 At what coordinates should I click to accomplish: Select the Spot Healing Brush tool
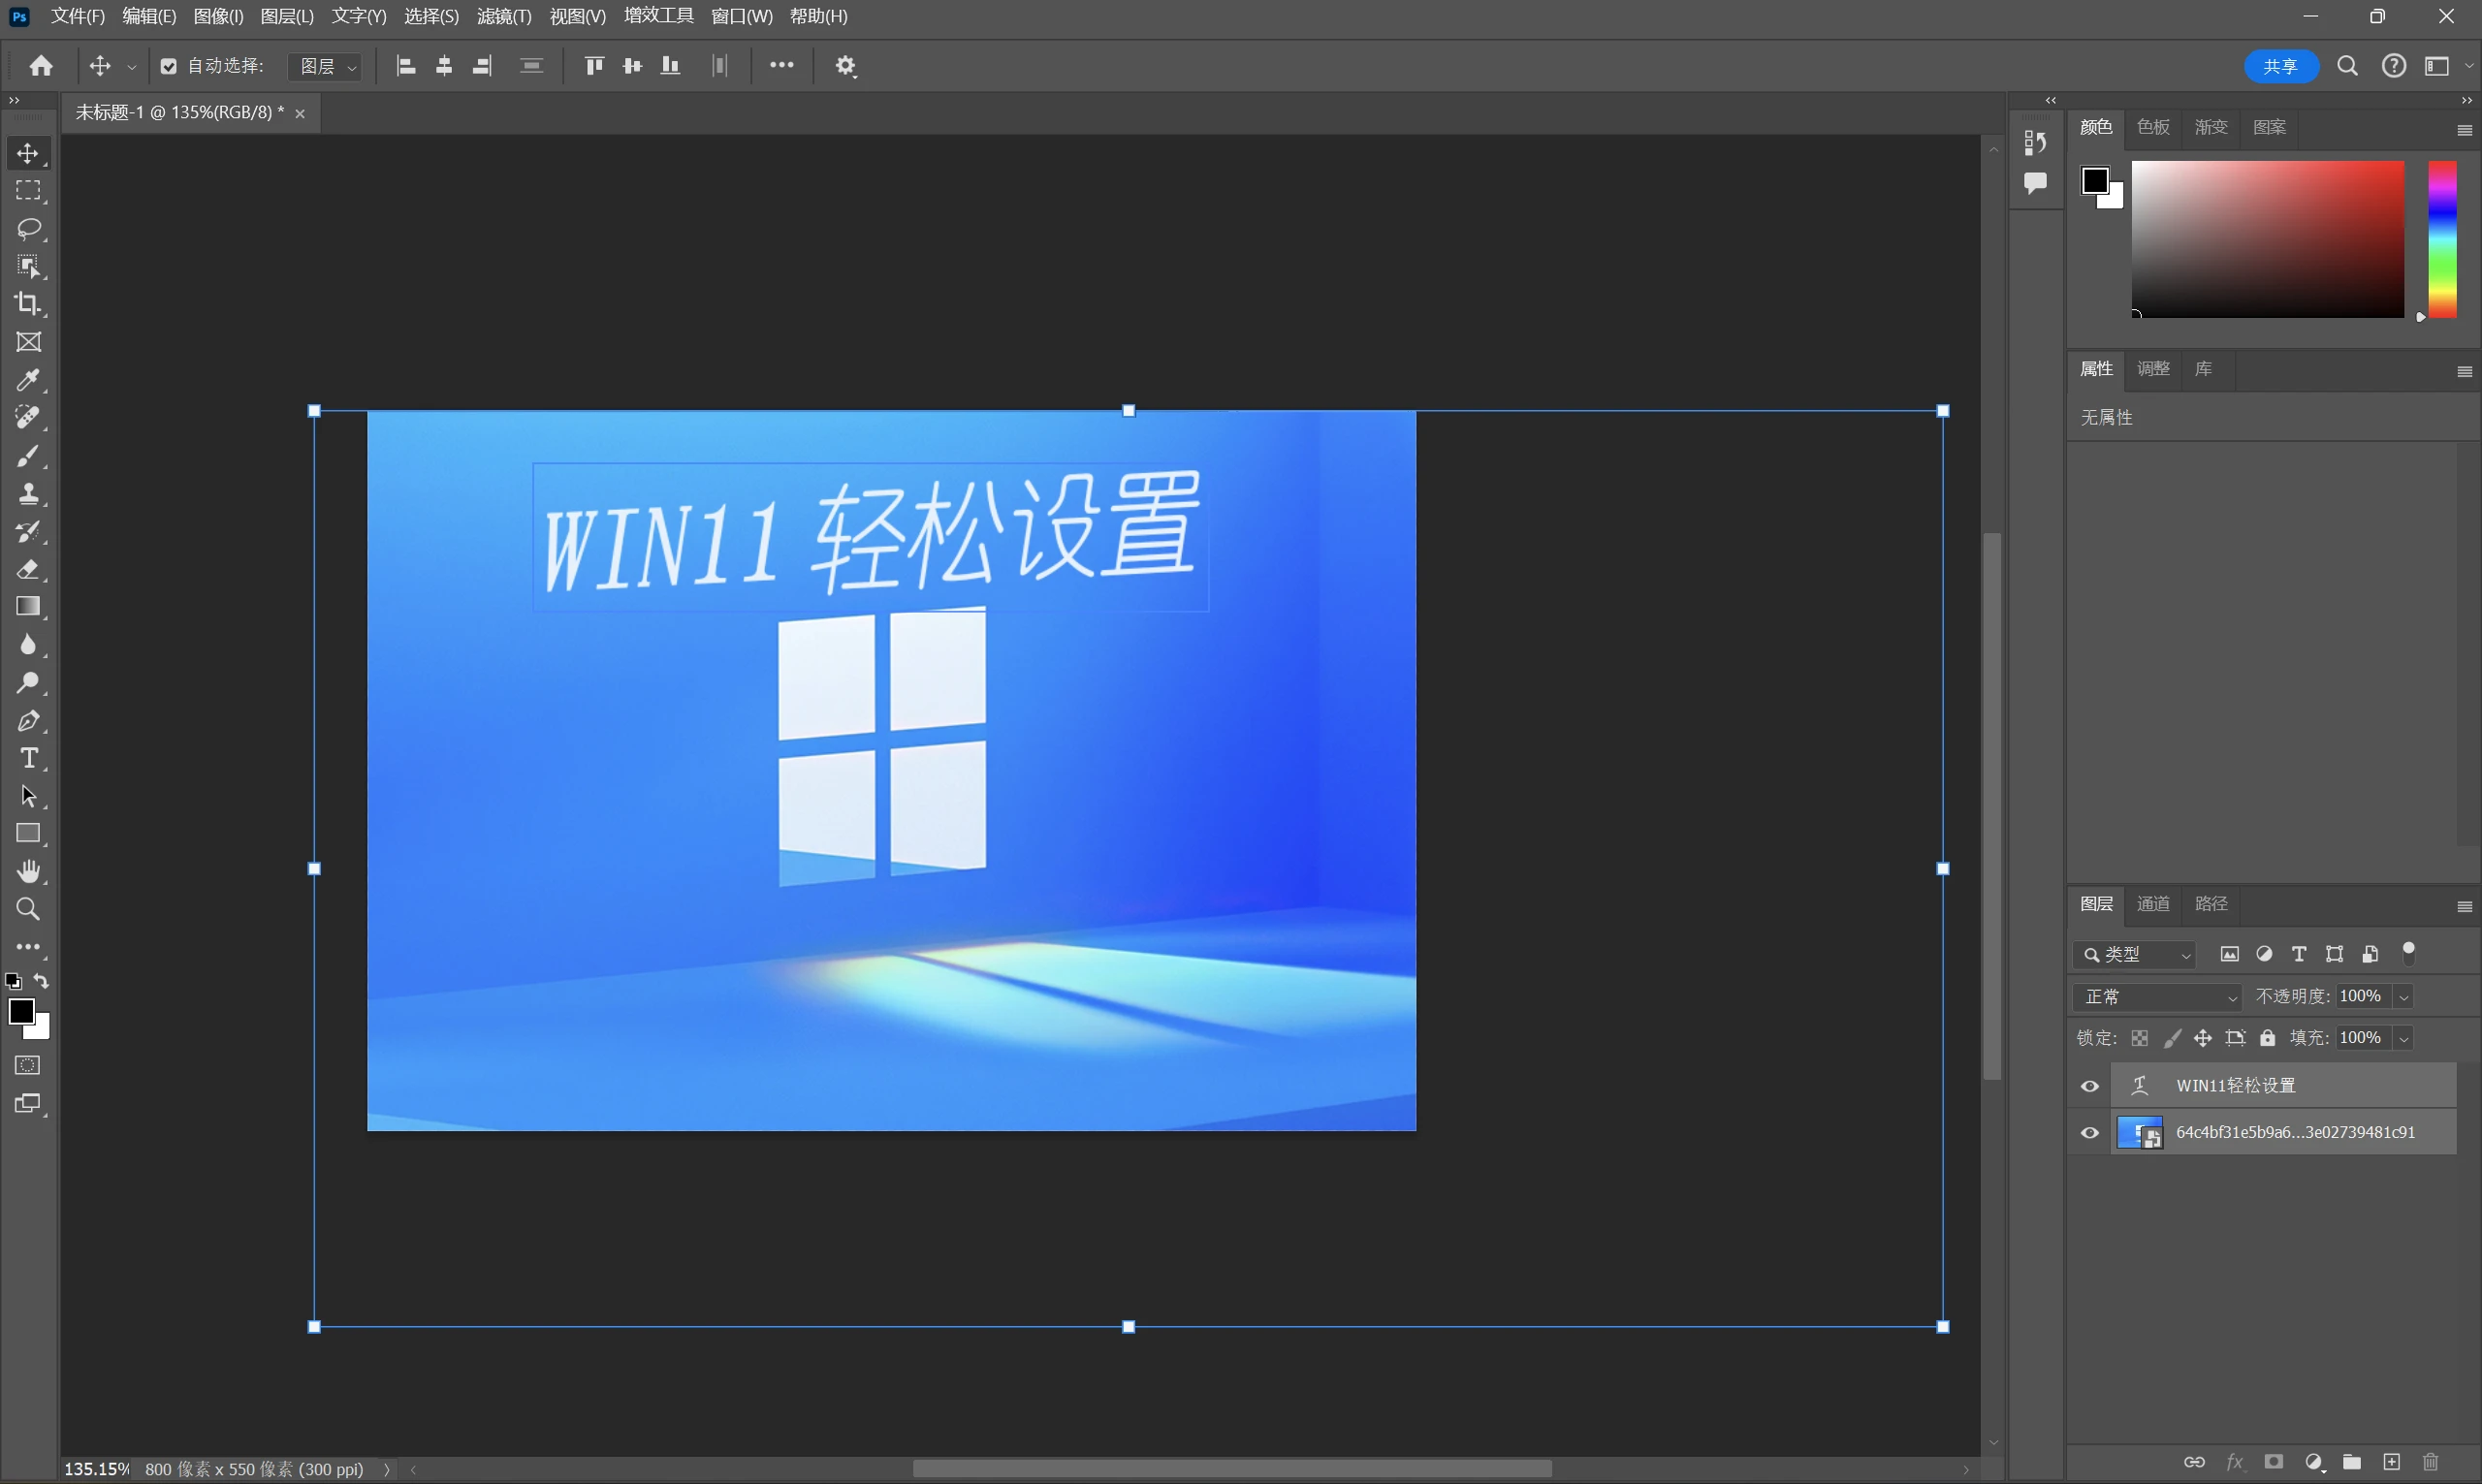coord(28,418)
